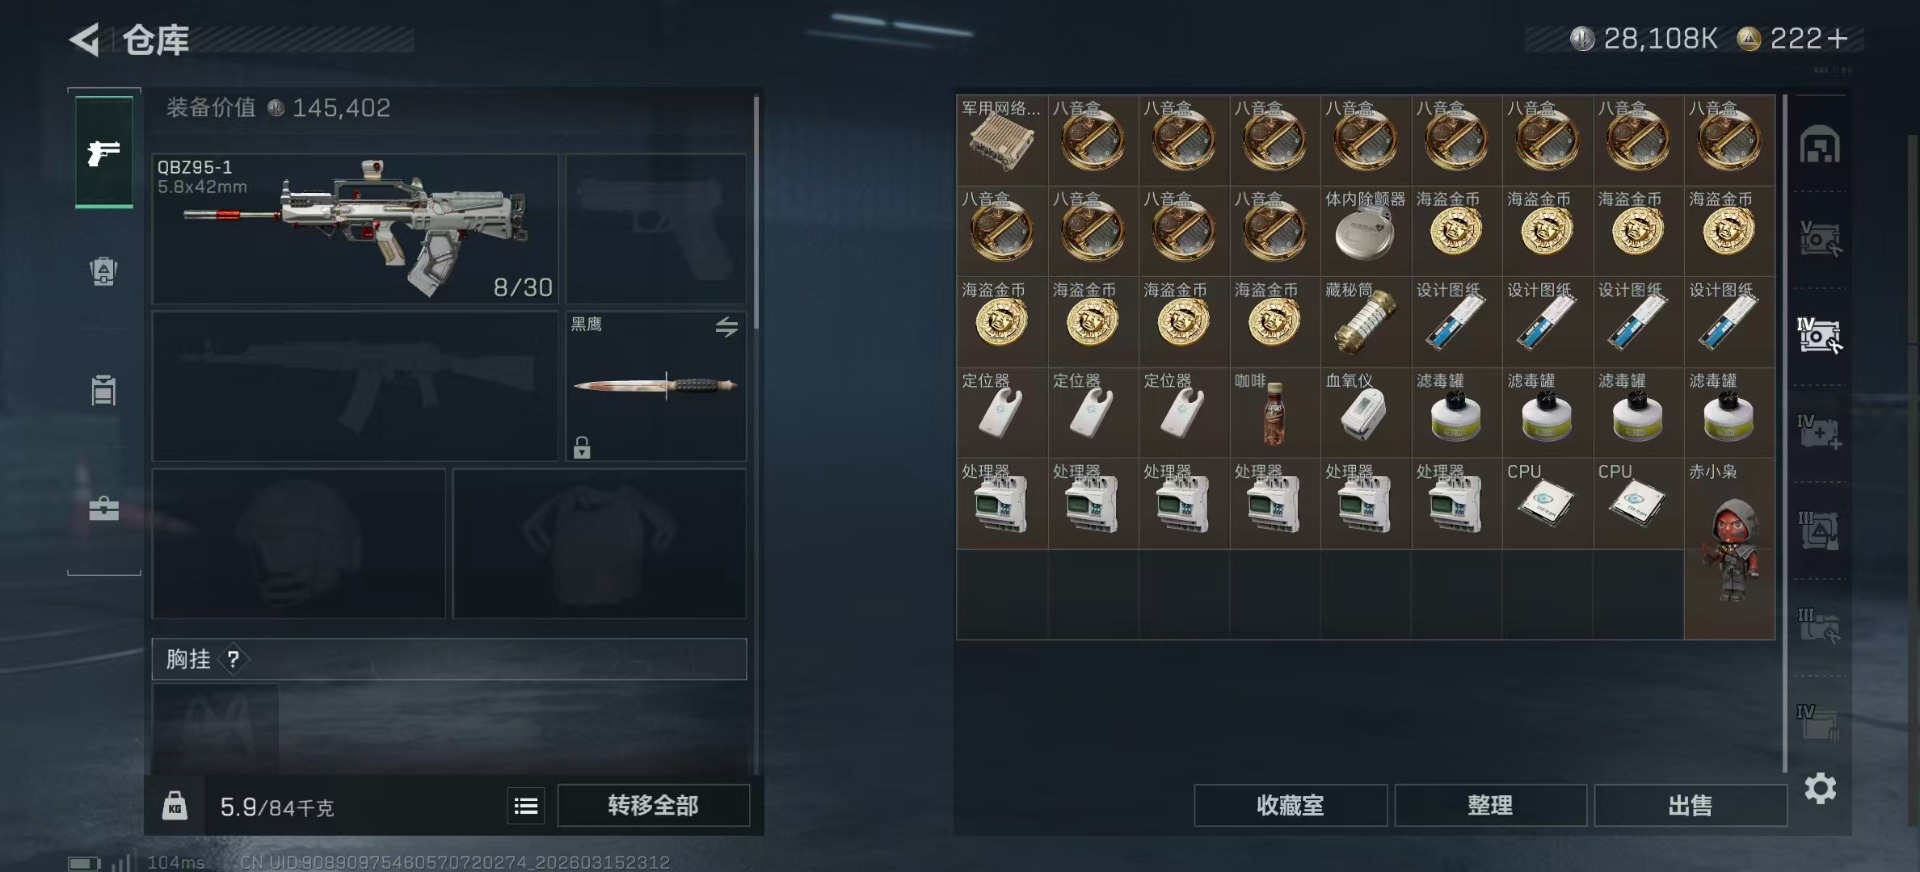Select the 军用网络 item in the stash
Viewport: 1920px width, 872px height.
[1002, 140]
